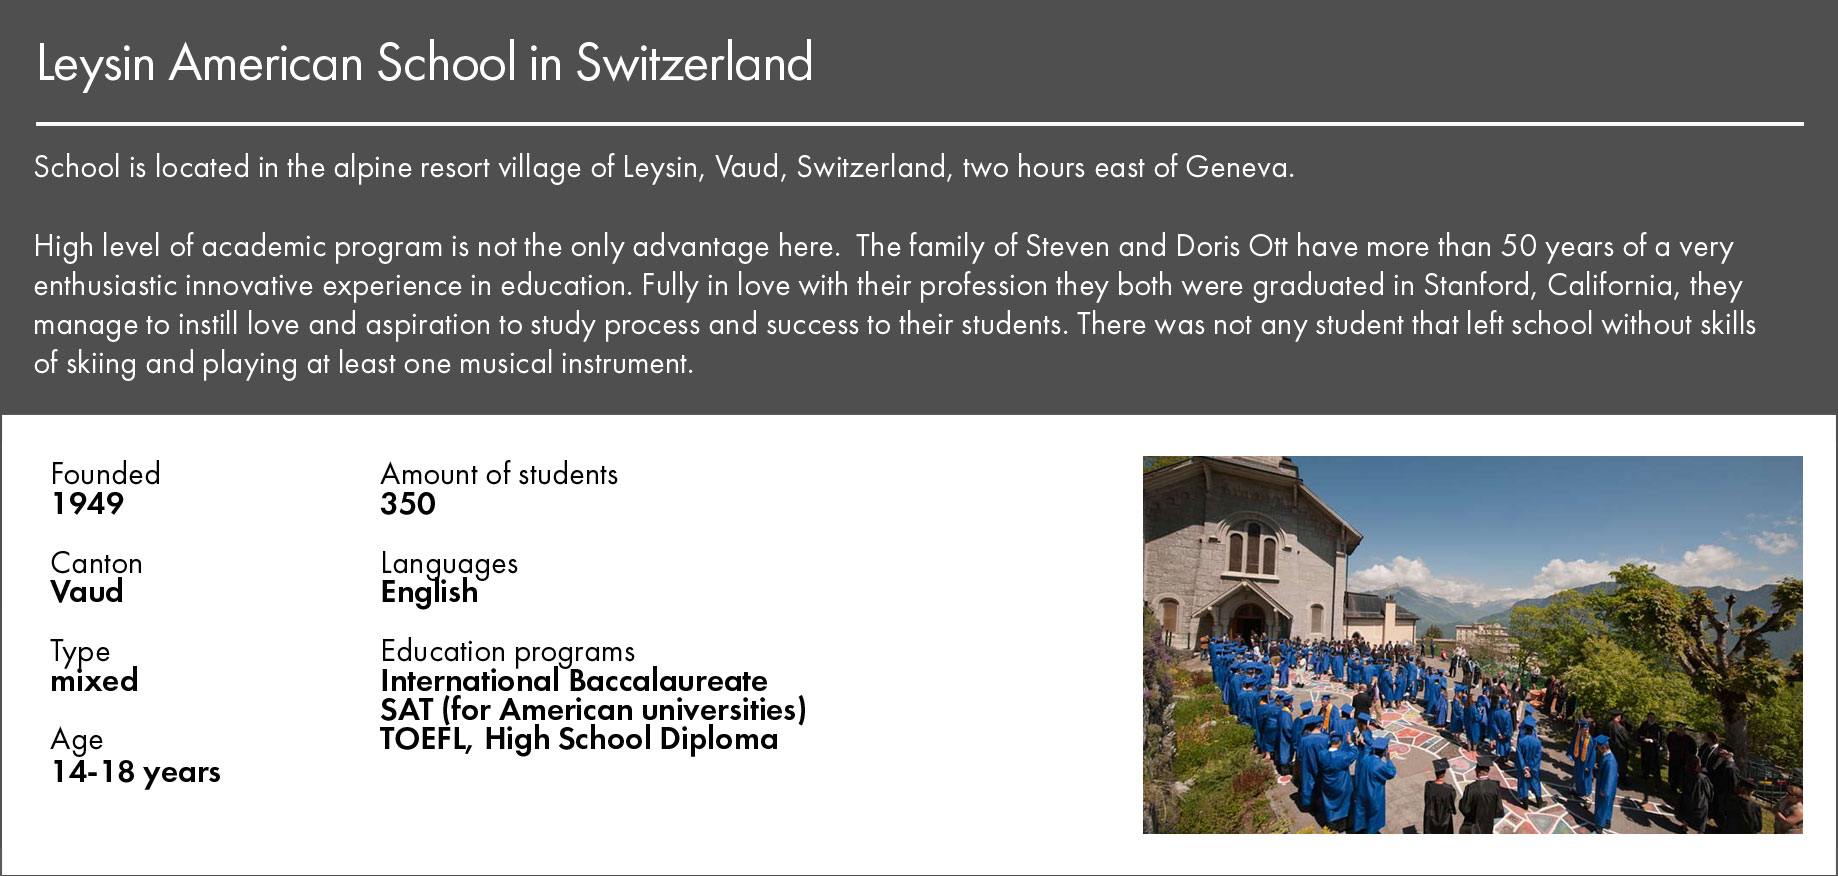Screen dimensions: 1838x876
Task: Click the sentence about location east of Geneva
Action: click(x=664, y=167)
